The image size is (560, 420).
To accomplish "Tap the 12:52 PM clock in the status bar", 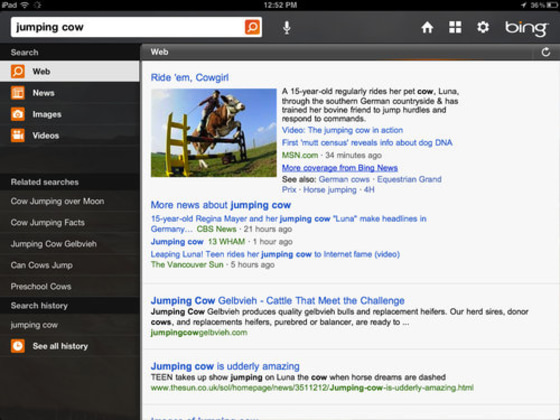I will pyautogui.click(x=280, y=5).
